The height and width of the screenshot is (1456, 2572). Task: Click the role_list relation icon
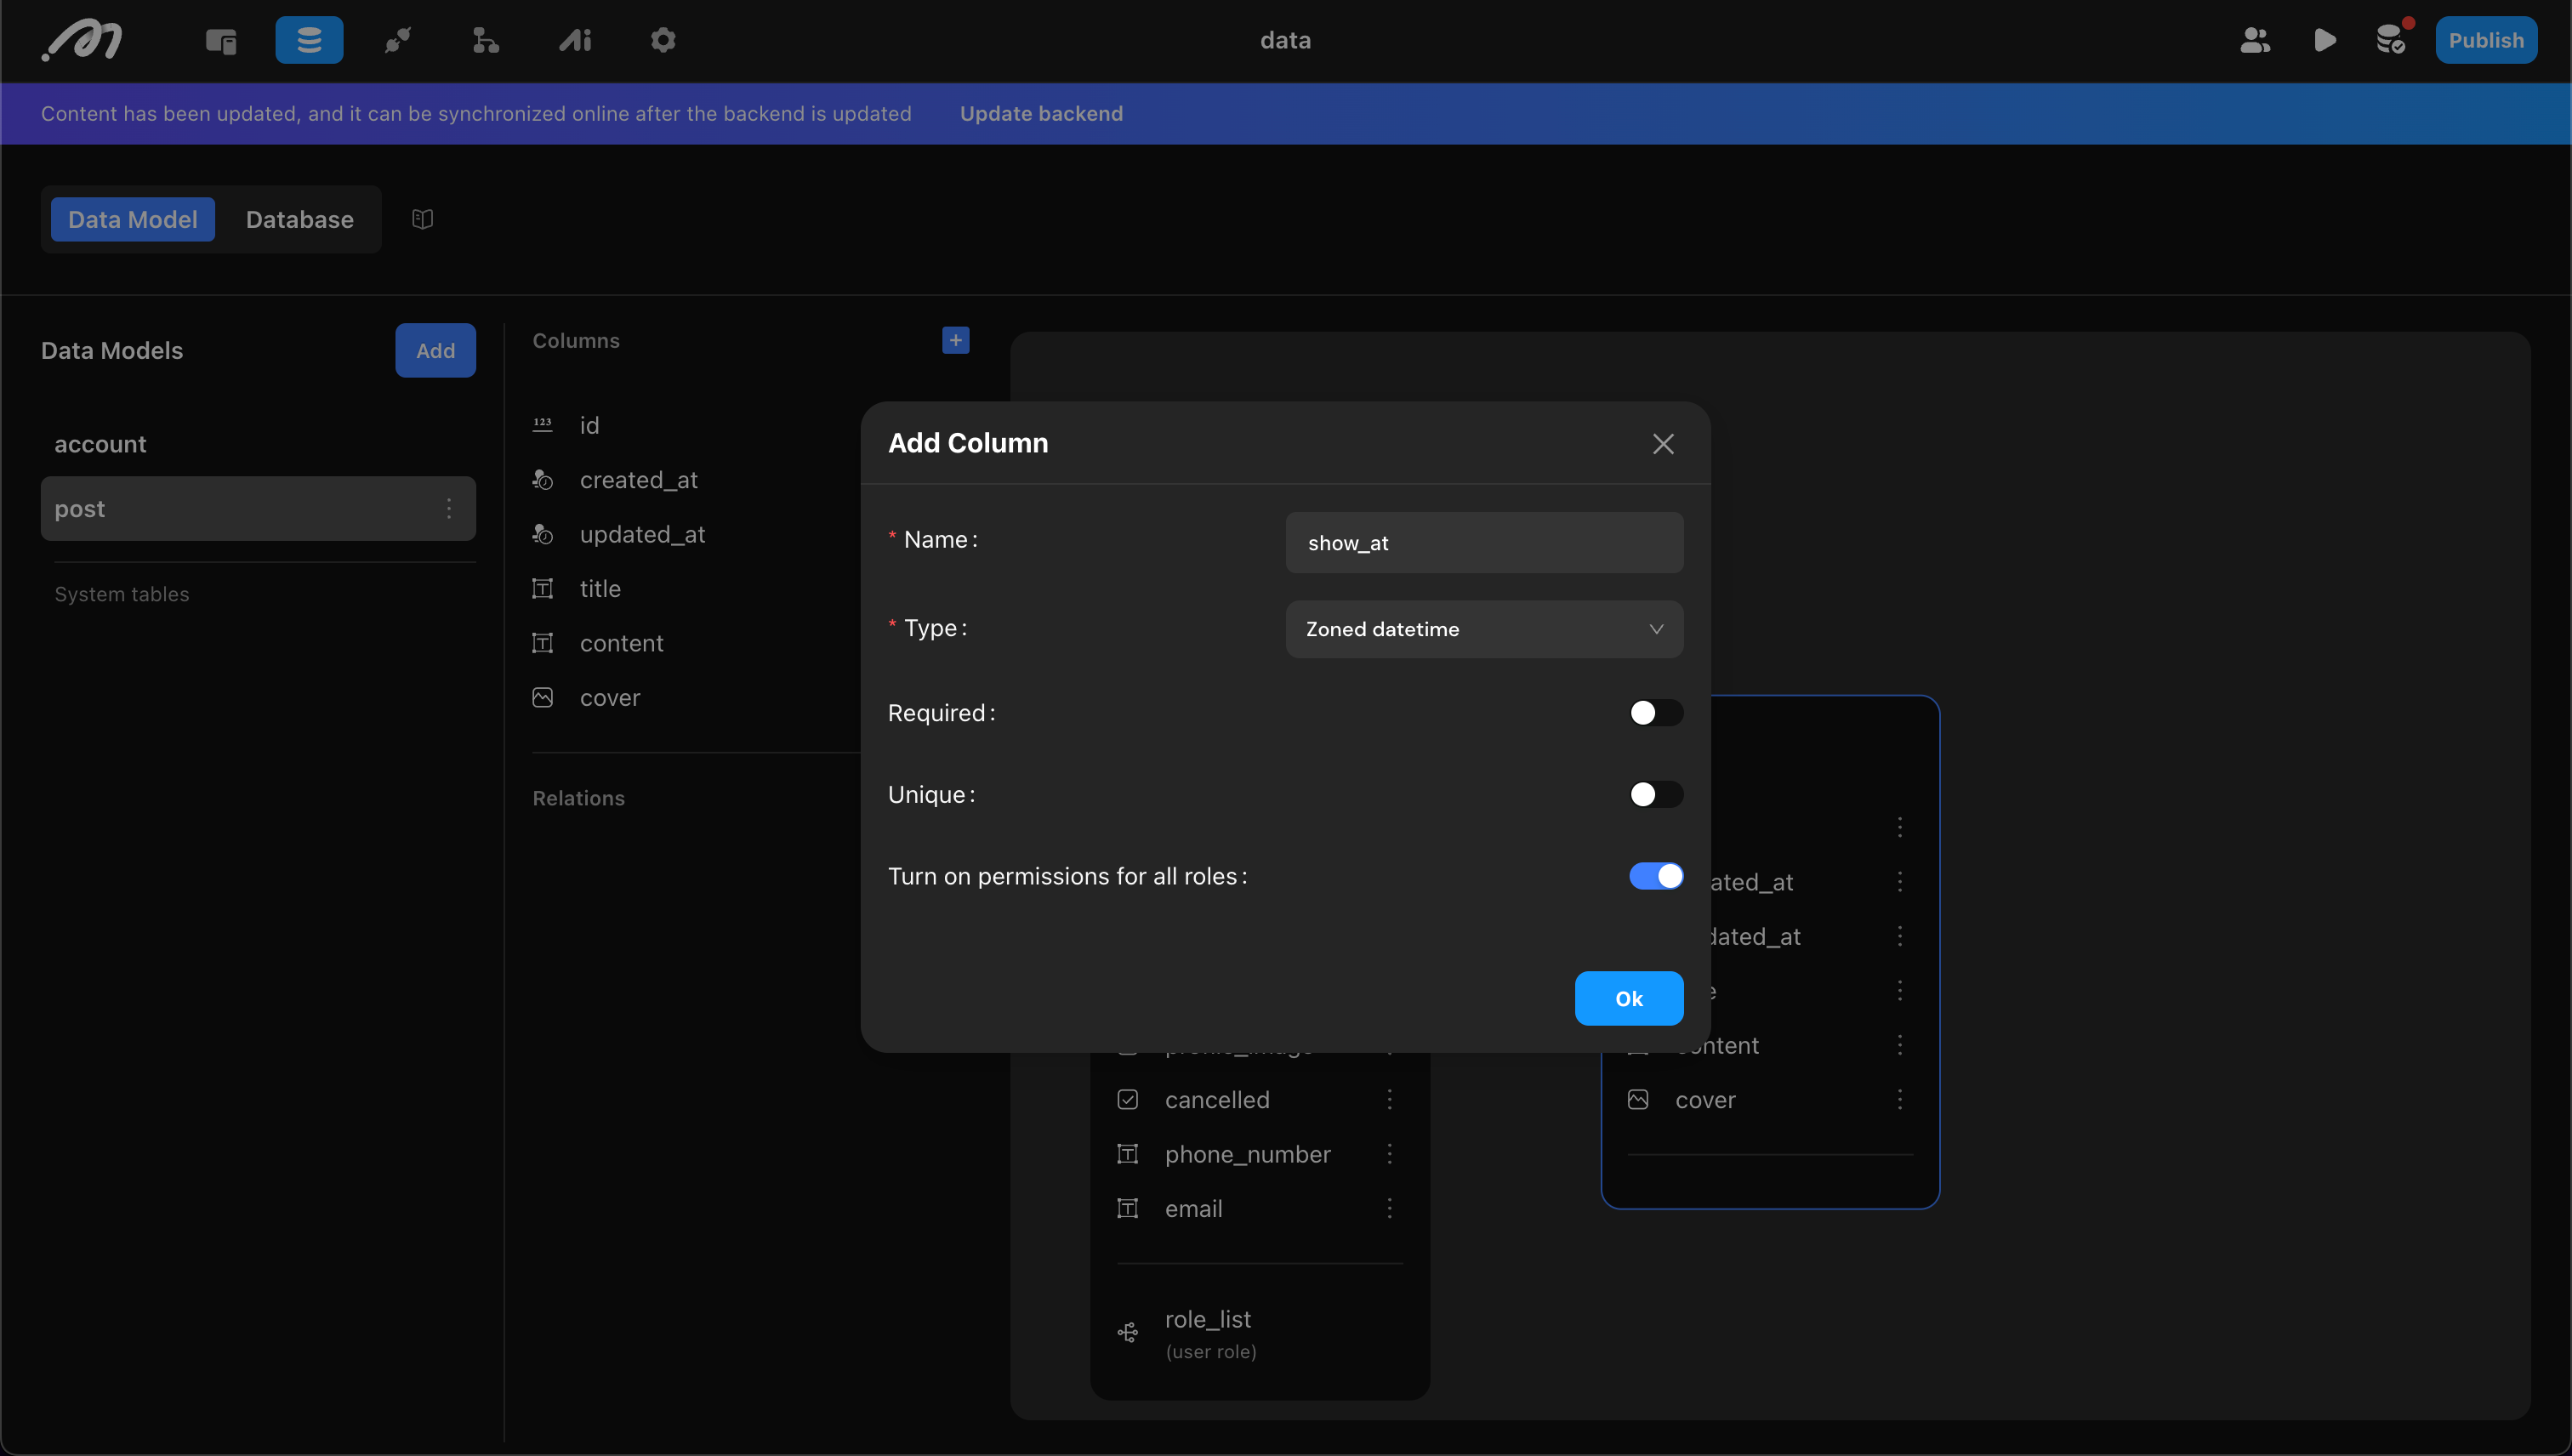tap(1127, 1332)
